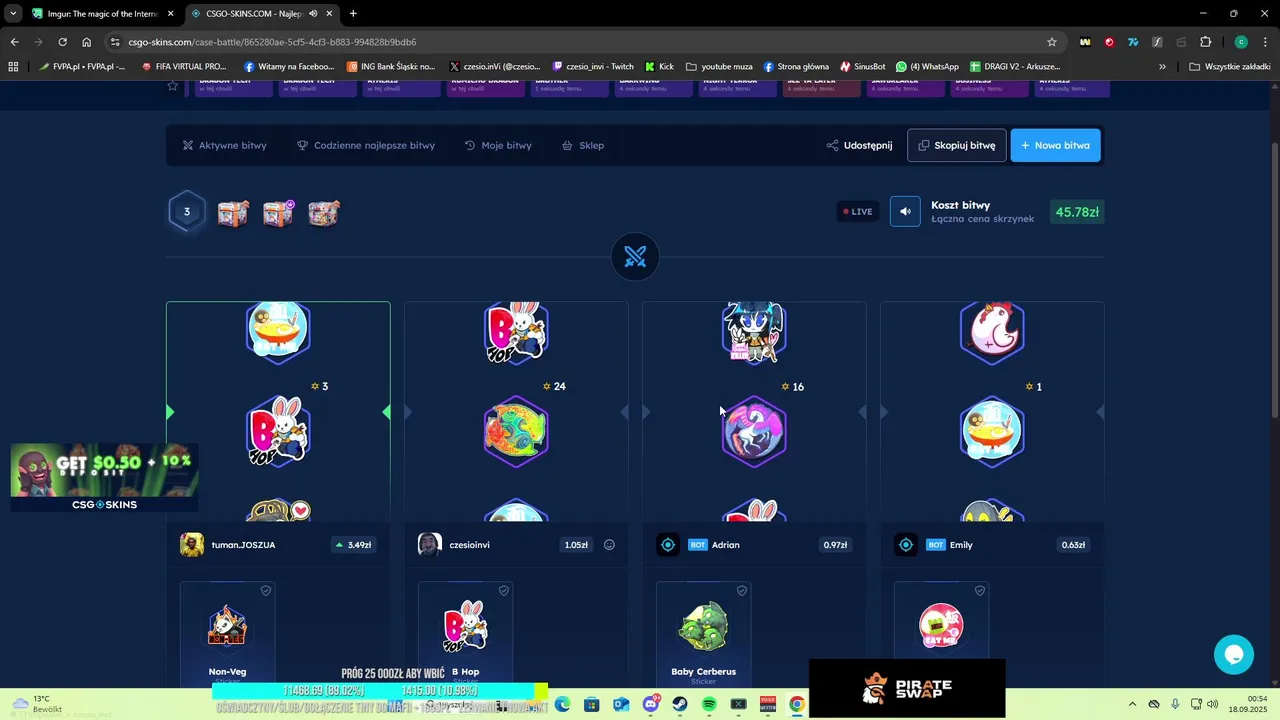
Task: Open Steam from the taskbar
Action: (680, 704)
